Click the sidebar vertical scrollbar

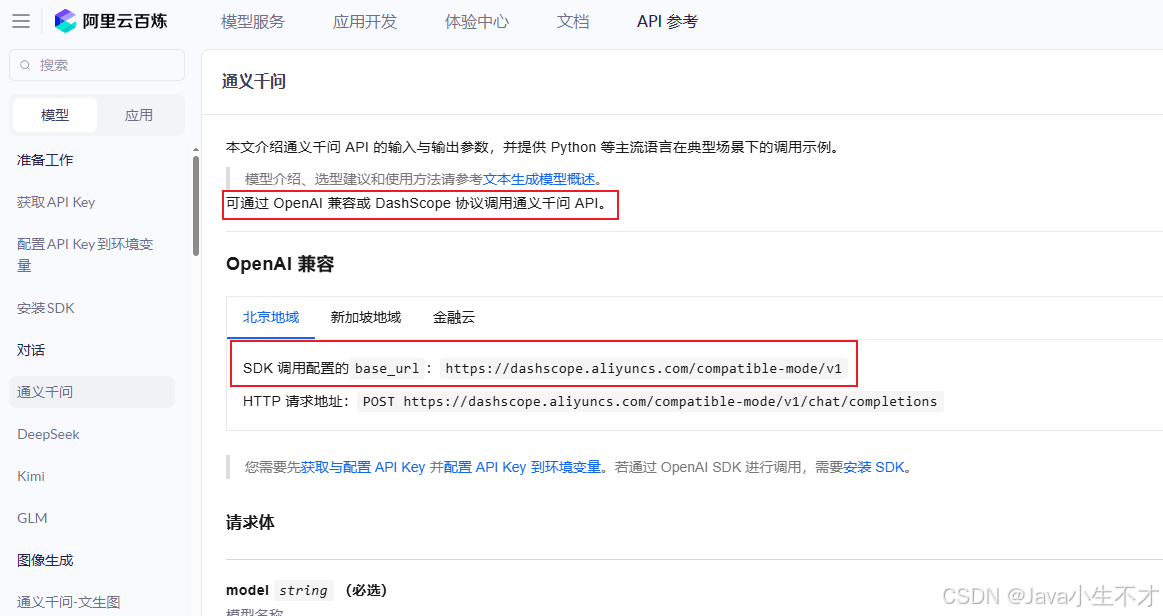tap(196, 205)
